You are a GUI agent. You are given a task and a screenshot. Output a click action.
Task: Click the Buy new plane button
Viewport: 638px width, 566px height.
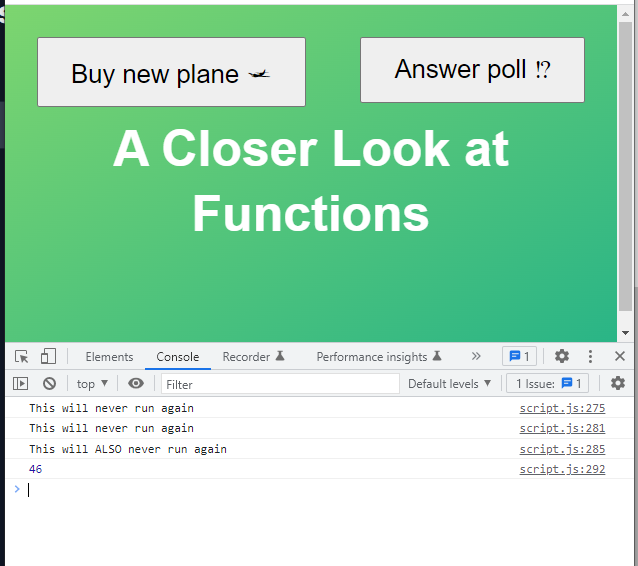(171, 72)
